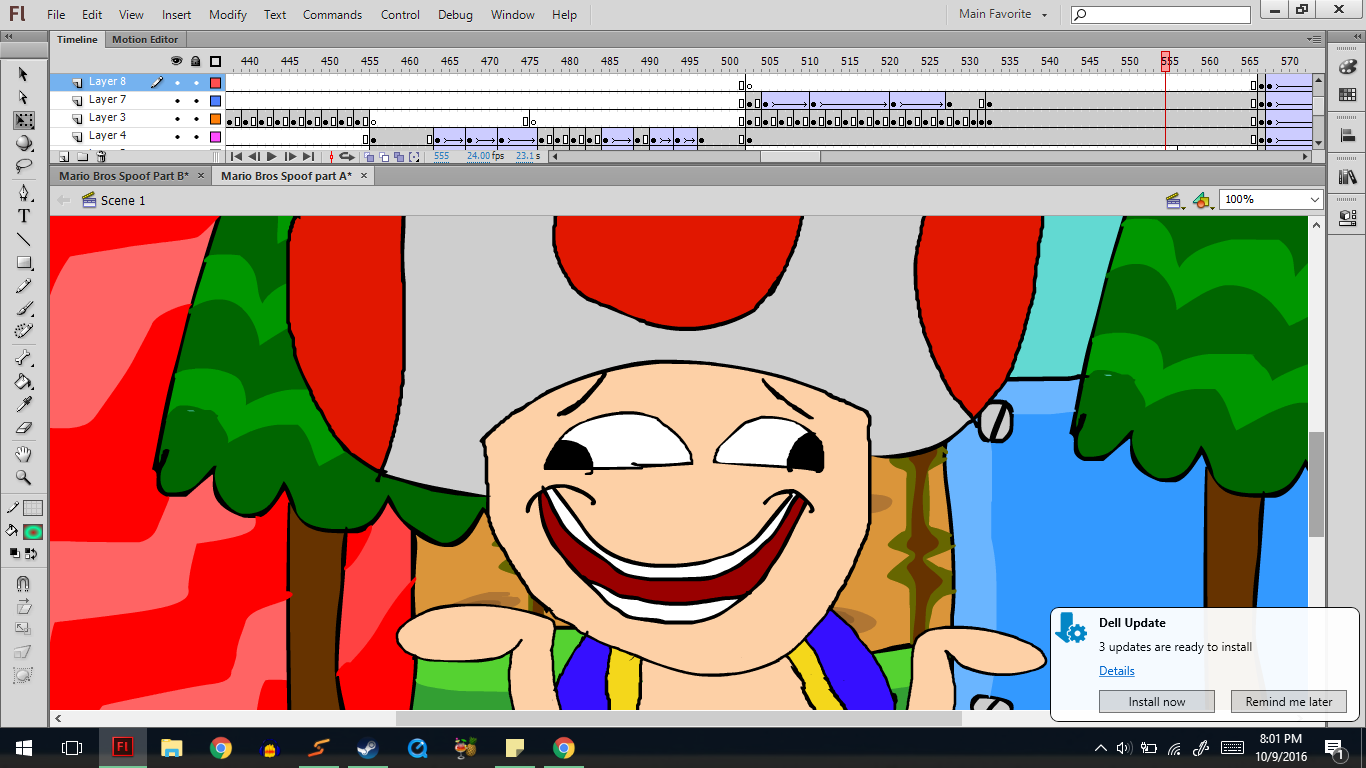Viewport: 1366px width, 768px height.
Task: Toggle lock dot for Layer 3
Action: [x=196, y=118]
